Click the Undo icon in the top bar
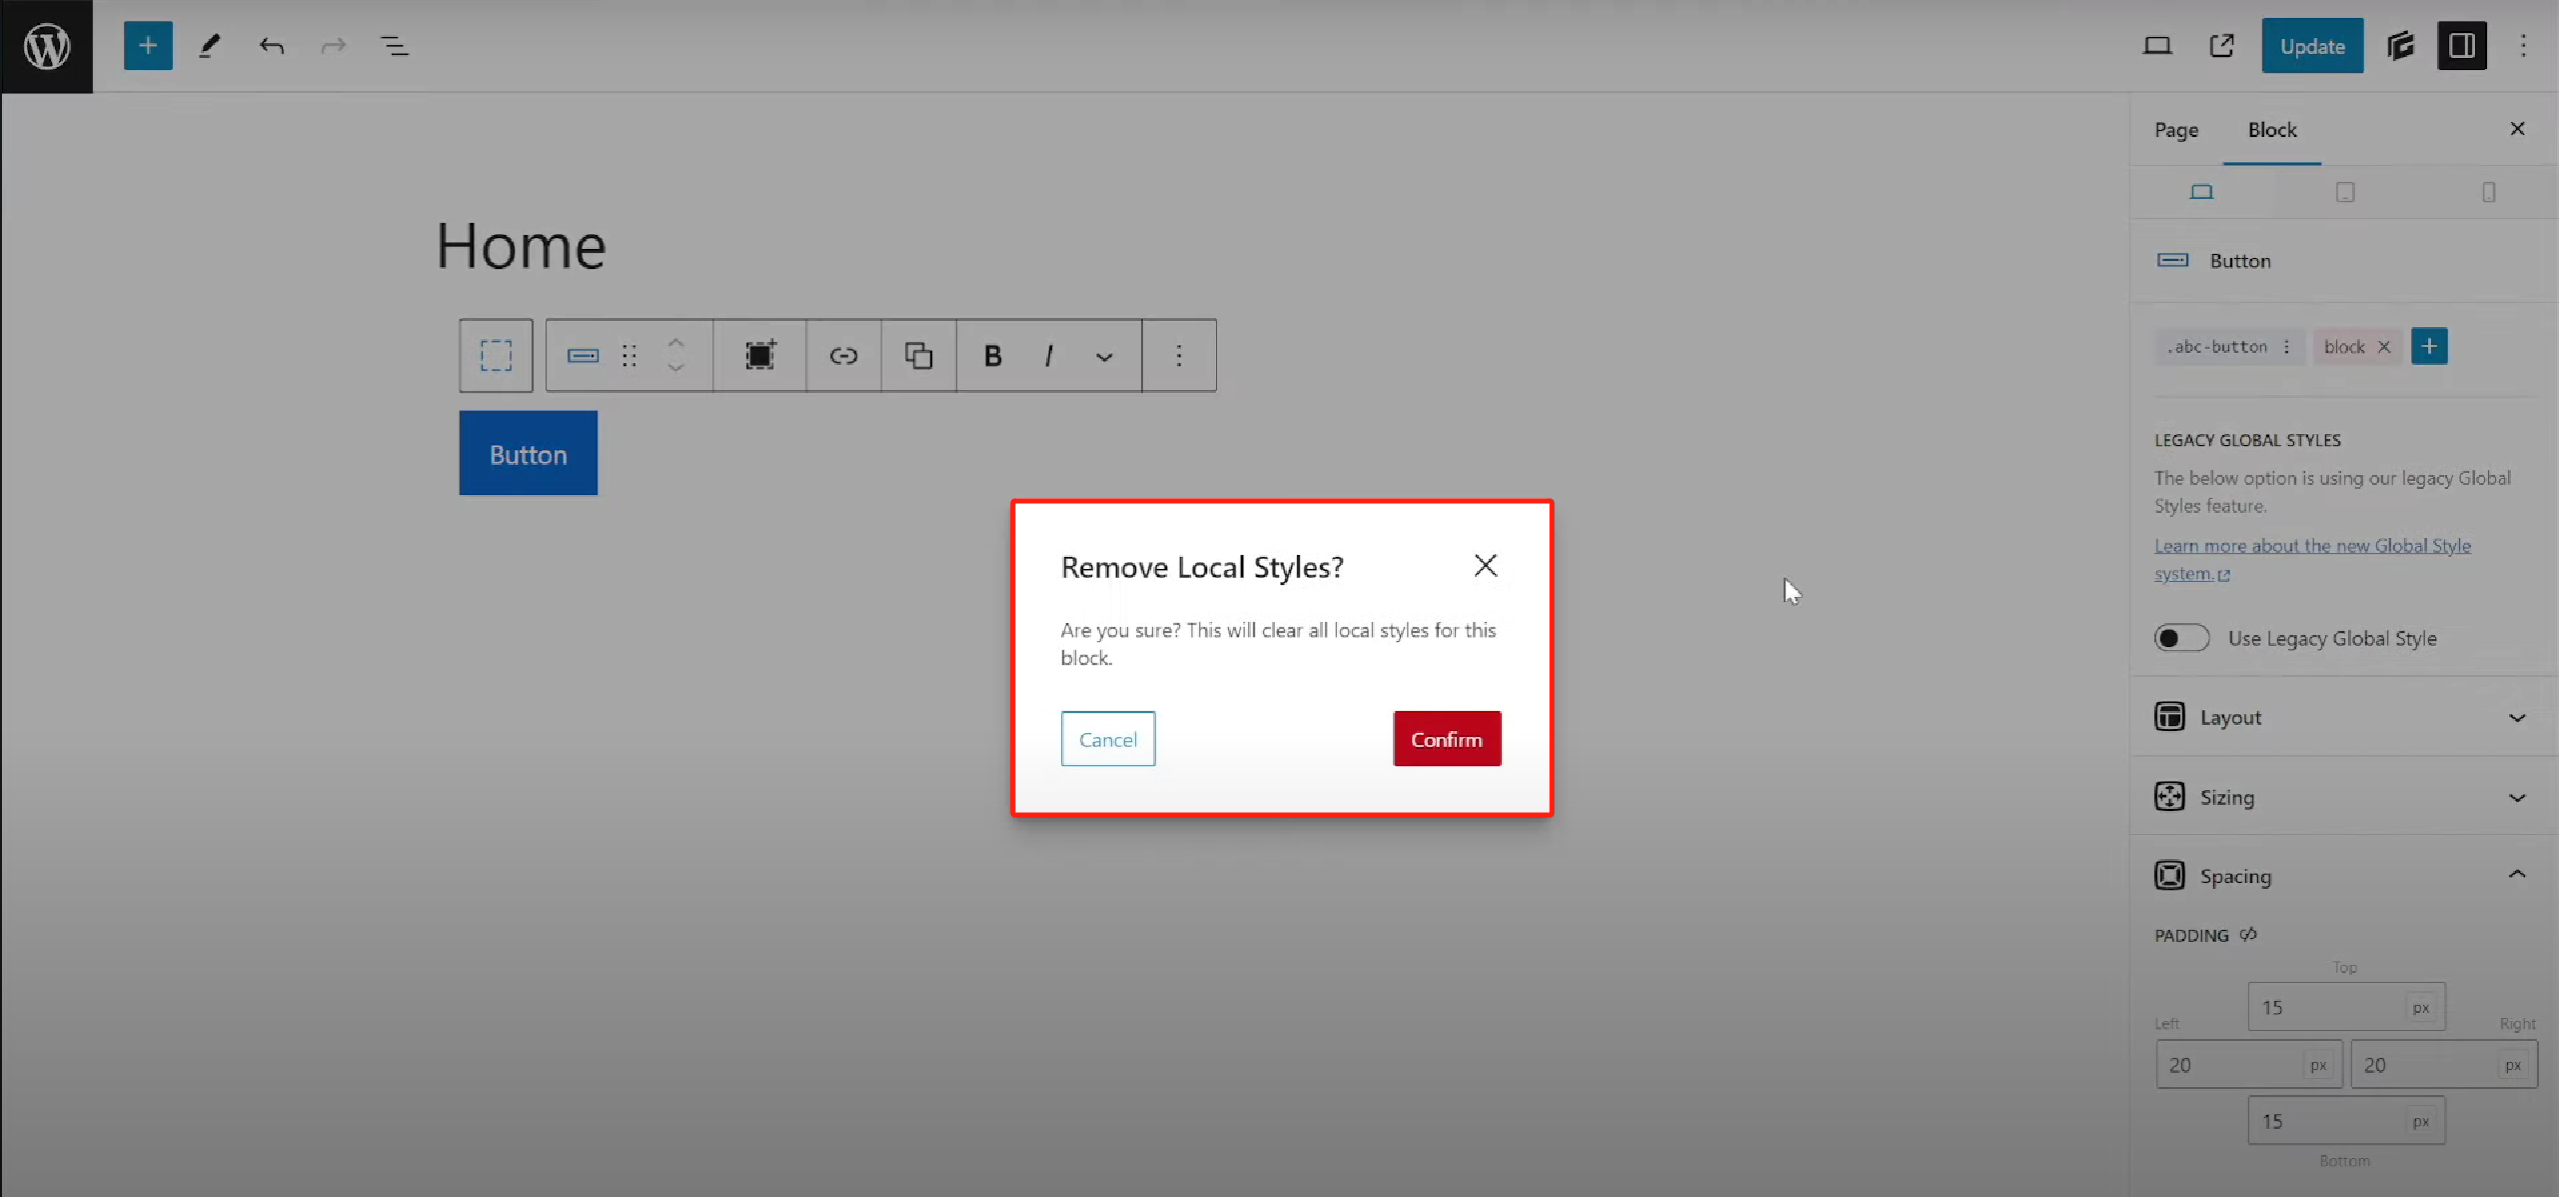This screenshot has height=1197, width=2559. click(x=271, y=45)
